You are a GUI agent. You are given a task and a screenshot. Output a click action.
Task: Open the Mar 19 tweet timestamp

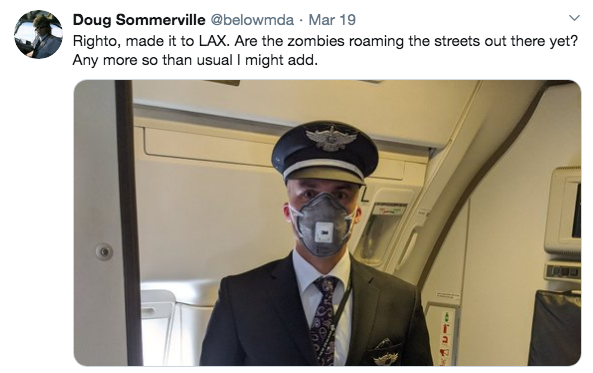332,20
